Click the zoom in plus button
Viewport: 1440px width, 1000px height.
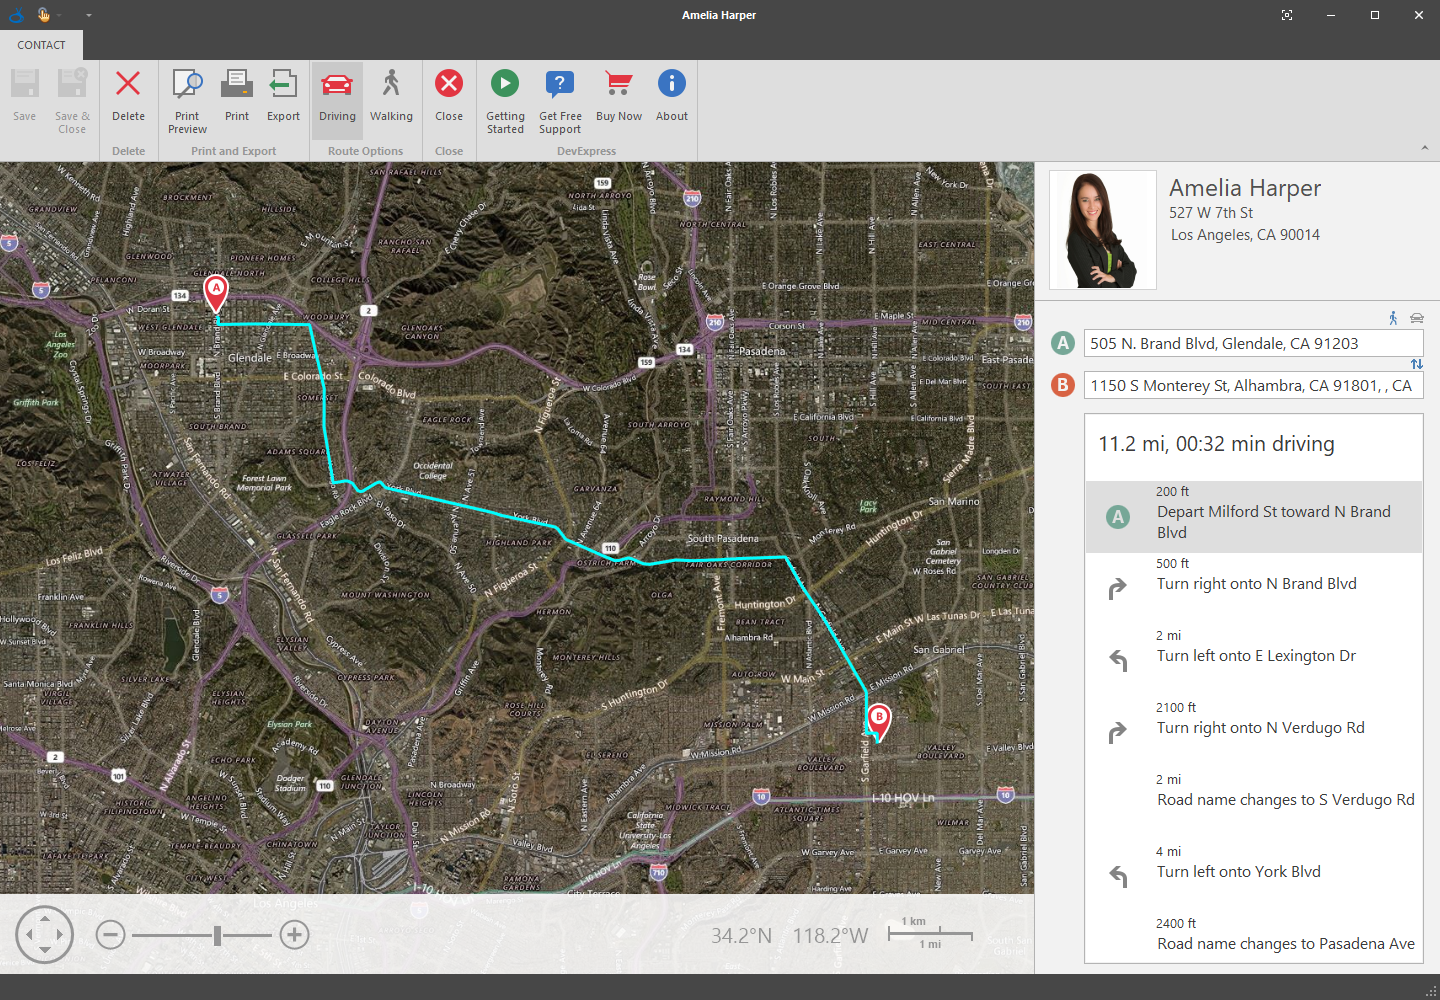tap(294, 935)
